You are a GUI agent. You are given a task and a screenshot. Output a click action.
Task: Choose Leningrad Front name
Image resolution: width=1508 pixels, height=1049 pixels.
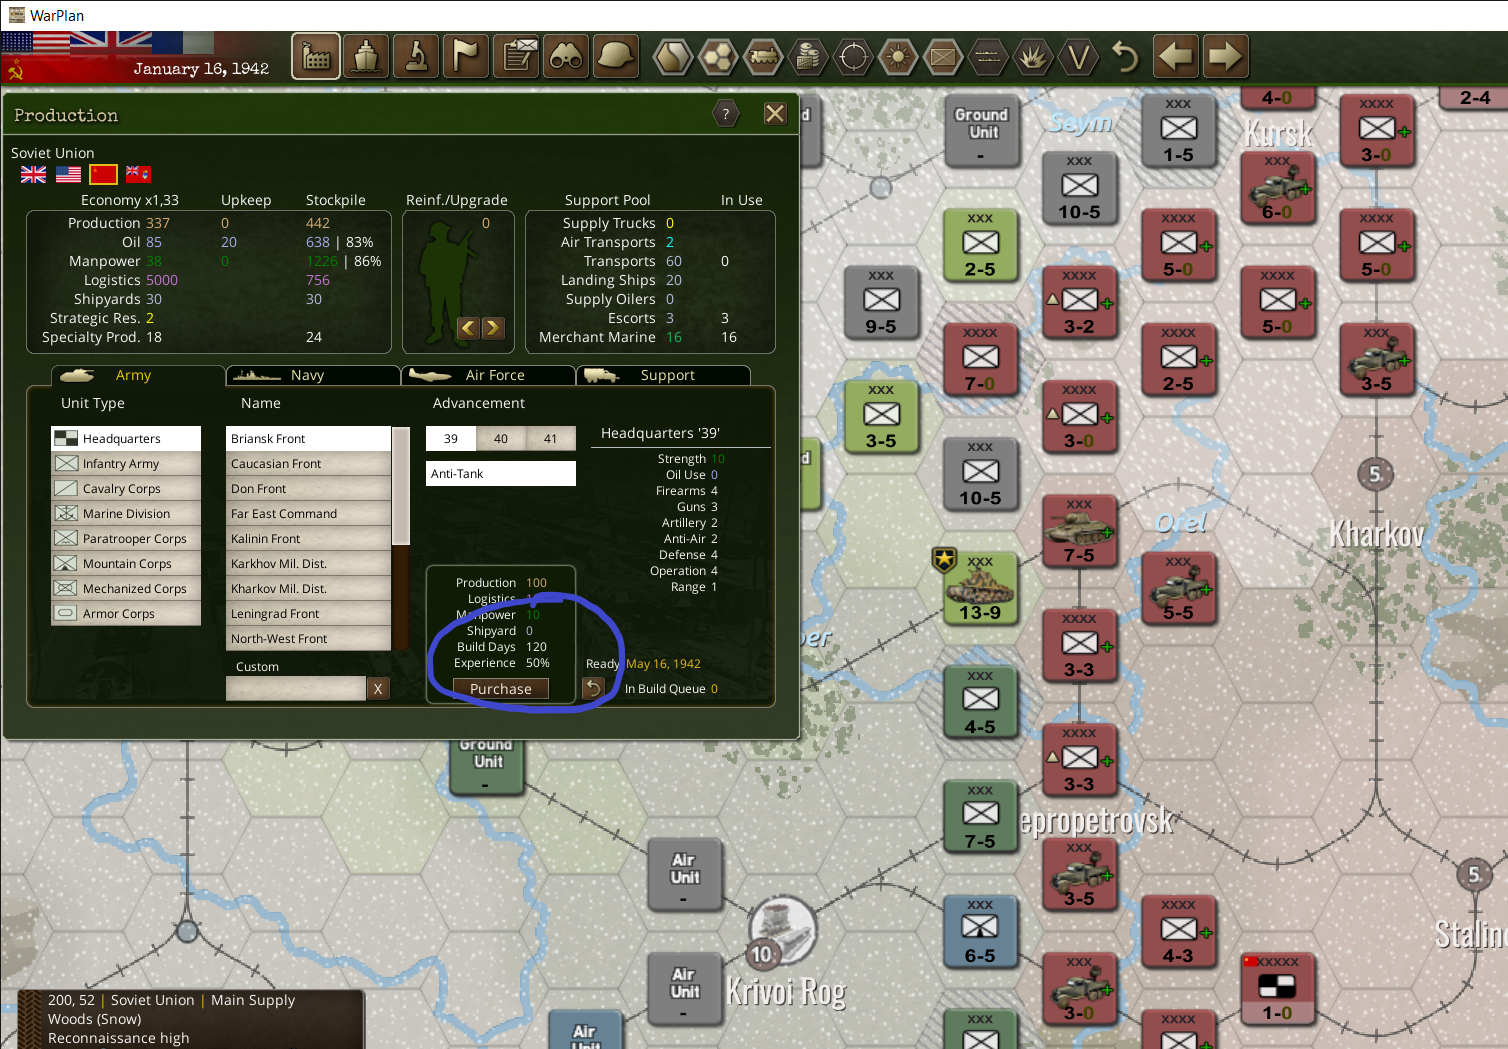pos(308,613)
